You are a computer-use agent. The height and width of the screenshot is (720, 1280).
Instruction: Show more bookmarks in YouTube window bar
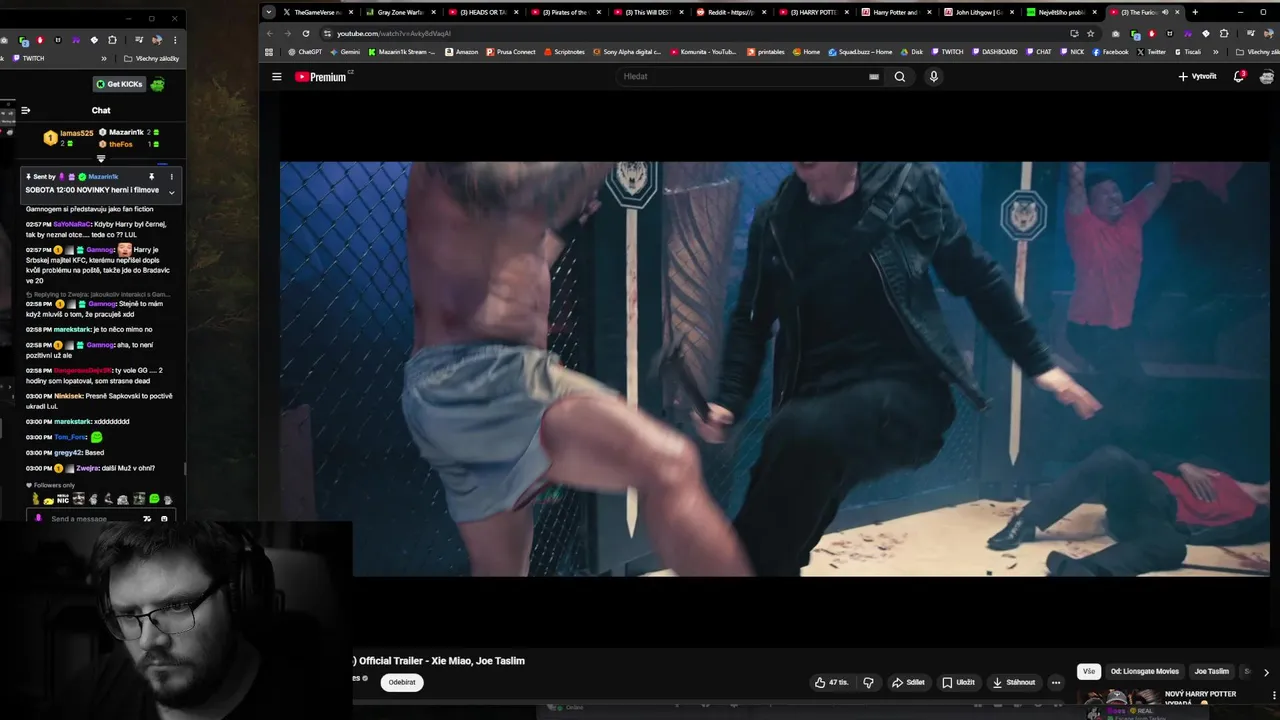[x=1216, y=52]
